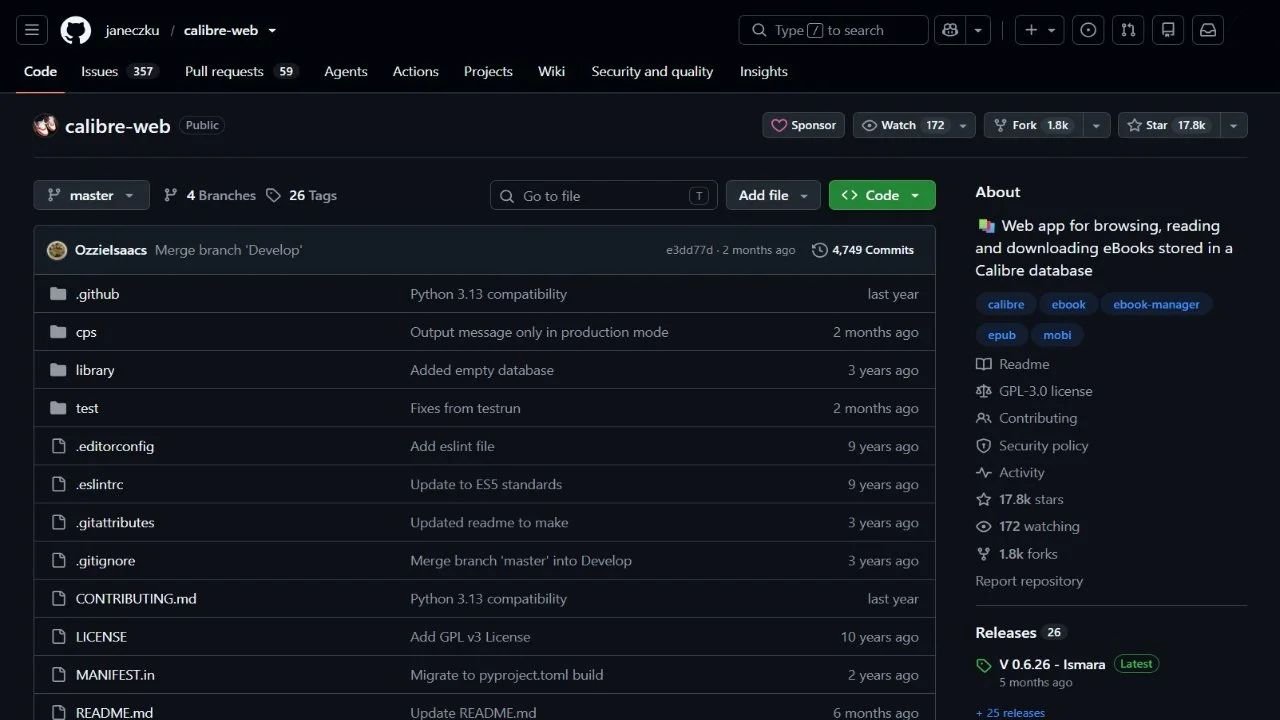Image resolution: width=1280 pixels, height=720 pixels.
Task: Open the repositories header icon
Action: [x=1168, y=30]
